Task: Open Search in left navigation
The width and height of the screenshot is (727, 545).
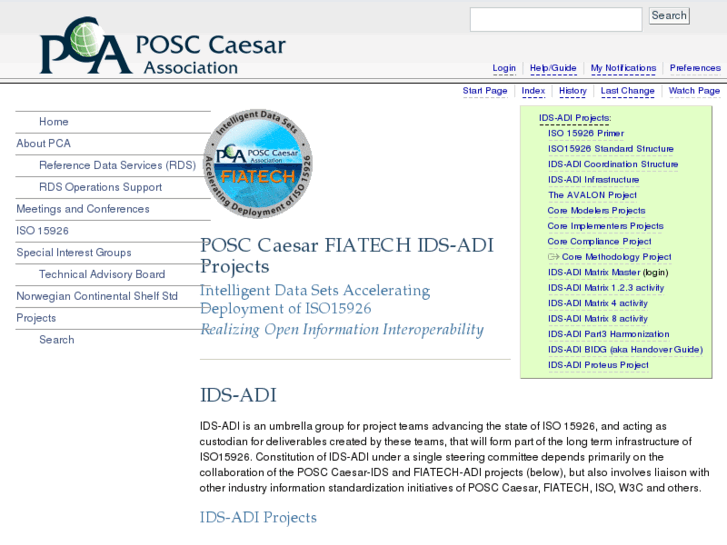Action: coord(57,340)
